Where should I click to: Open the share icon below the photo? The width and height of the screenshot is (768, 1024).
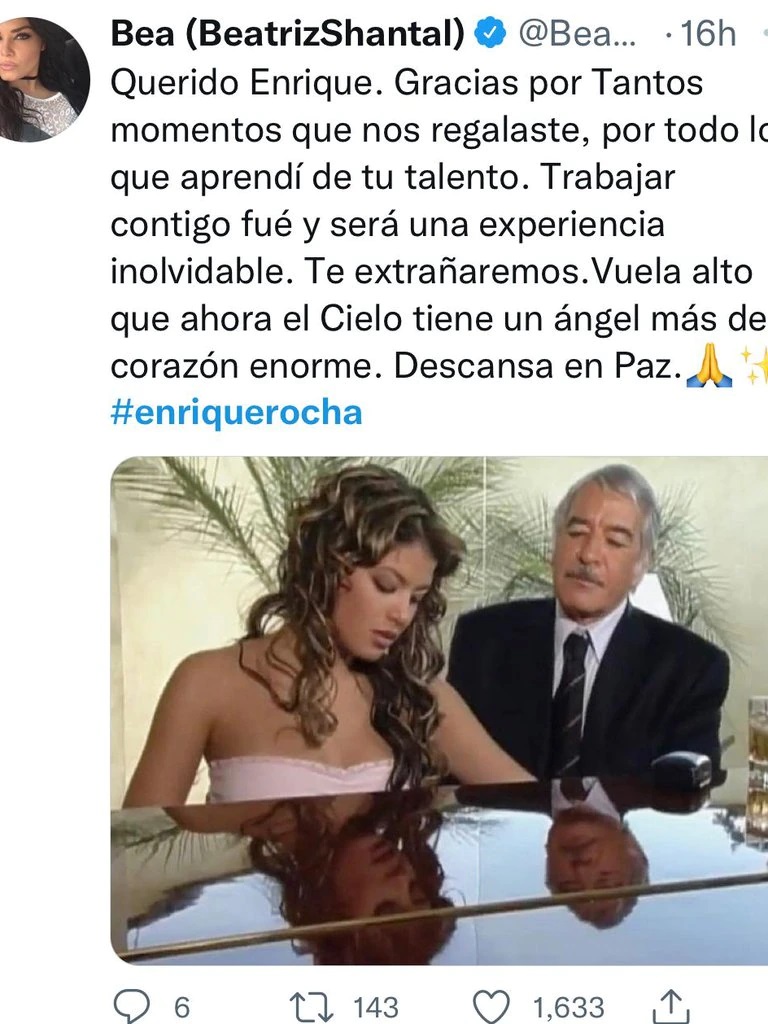[x=670, y=1006]
